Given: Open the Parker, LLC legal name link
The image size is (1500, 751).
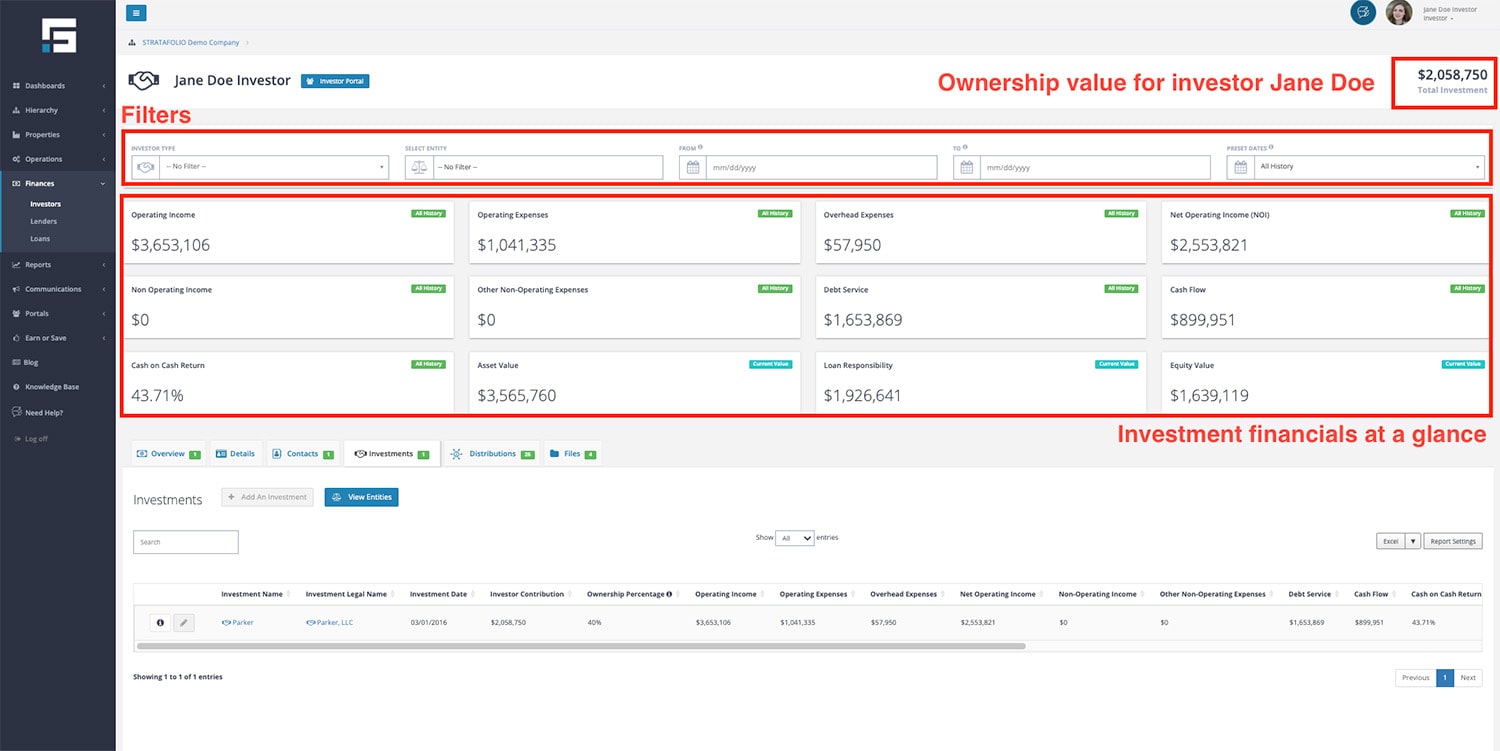Looking at the screenshot, I should [x=334, y=623].
